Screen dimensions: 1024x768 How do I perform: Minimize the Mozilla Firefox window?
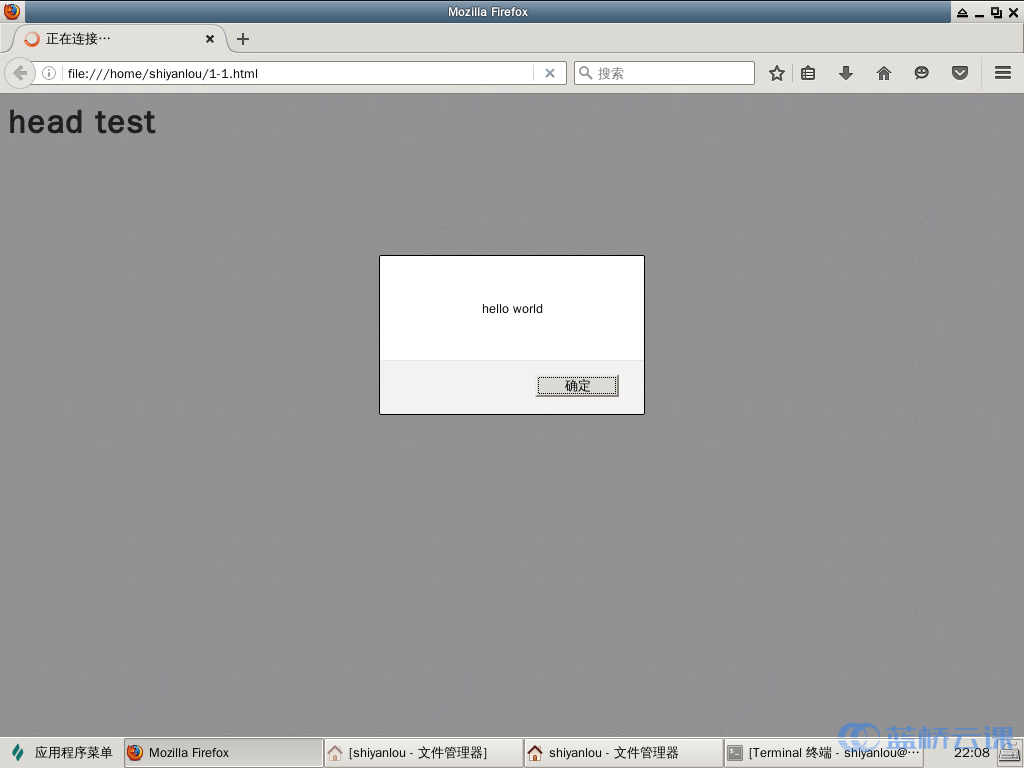tap(979, 12)
